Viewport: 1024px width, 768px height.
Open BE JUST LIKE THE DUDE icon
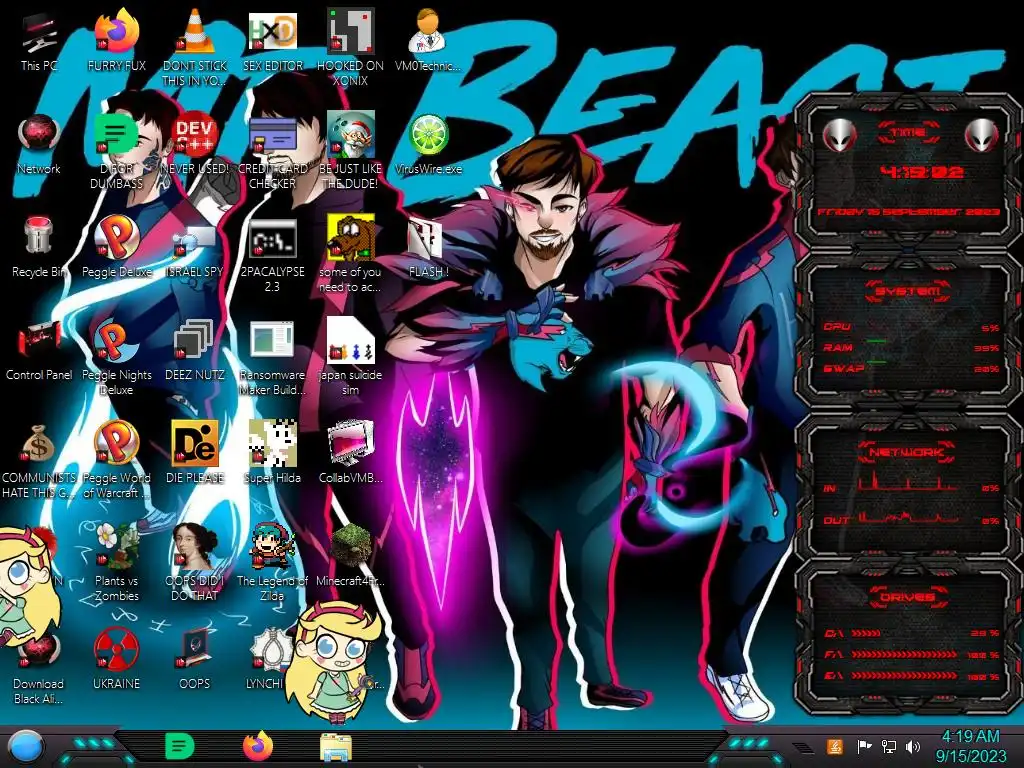click(x=351, y=135)
